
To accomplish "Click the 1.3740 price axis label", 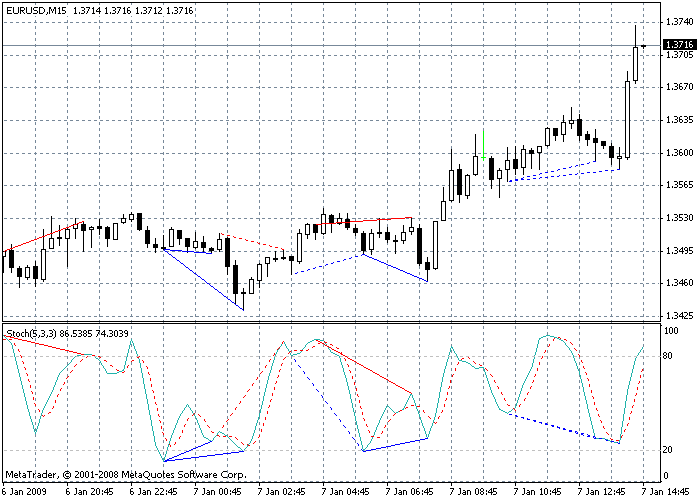I will [677, 23].
